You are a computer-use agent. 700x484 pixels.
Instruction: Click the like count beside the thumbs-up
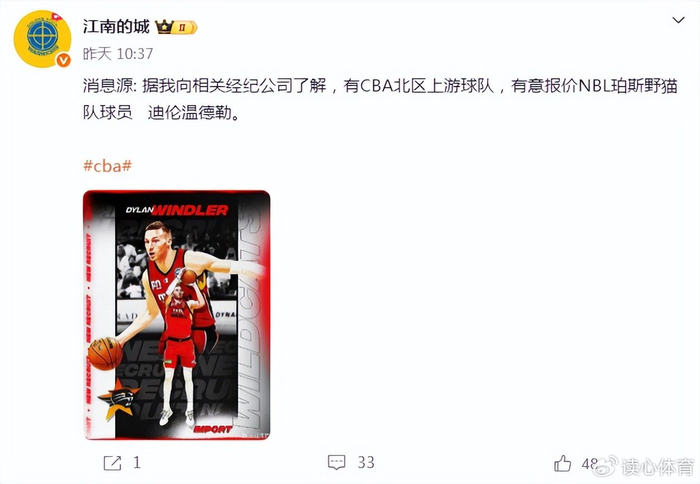(590, 464)
